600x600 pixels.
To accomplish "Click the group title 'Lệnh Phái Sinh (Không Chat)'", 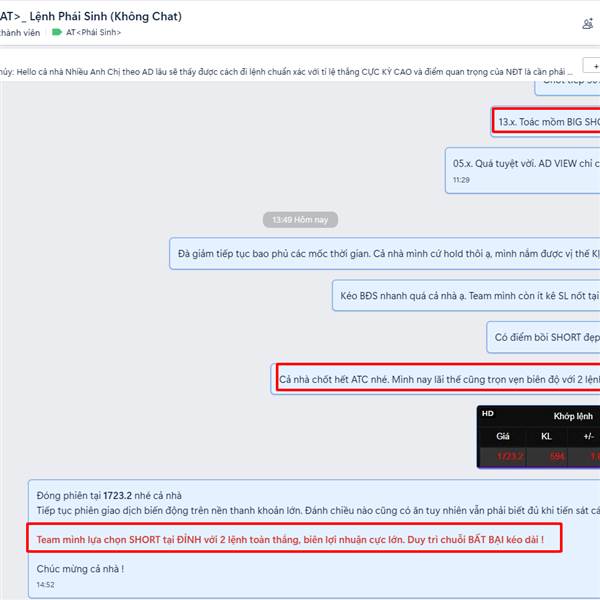I will click(x=106, y=16).
